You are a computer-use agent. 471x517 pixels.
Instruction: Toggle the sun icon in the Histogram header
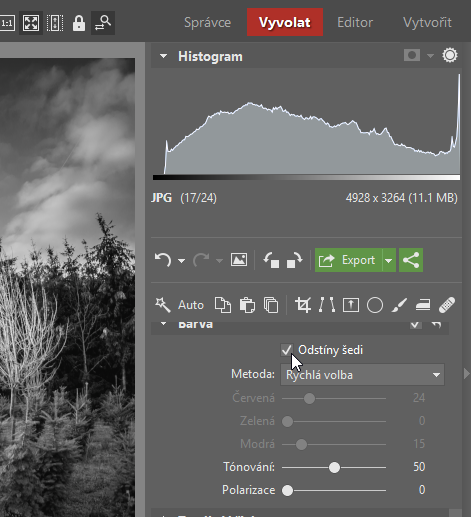point(450,55)
